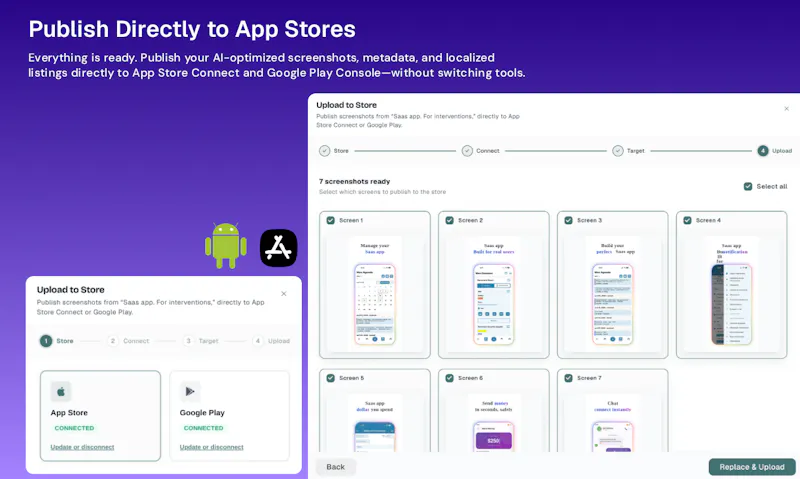This screenshot has width=800, height=479.
Task: Open the Screen 4 phone preview thumbnail
Action: pos(732,294)
